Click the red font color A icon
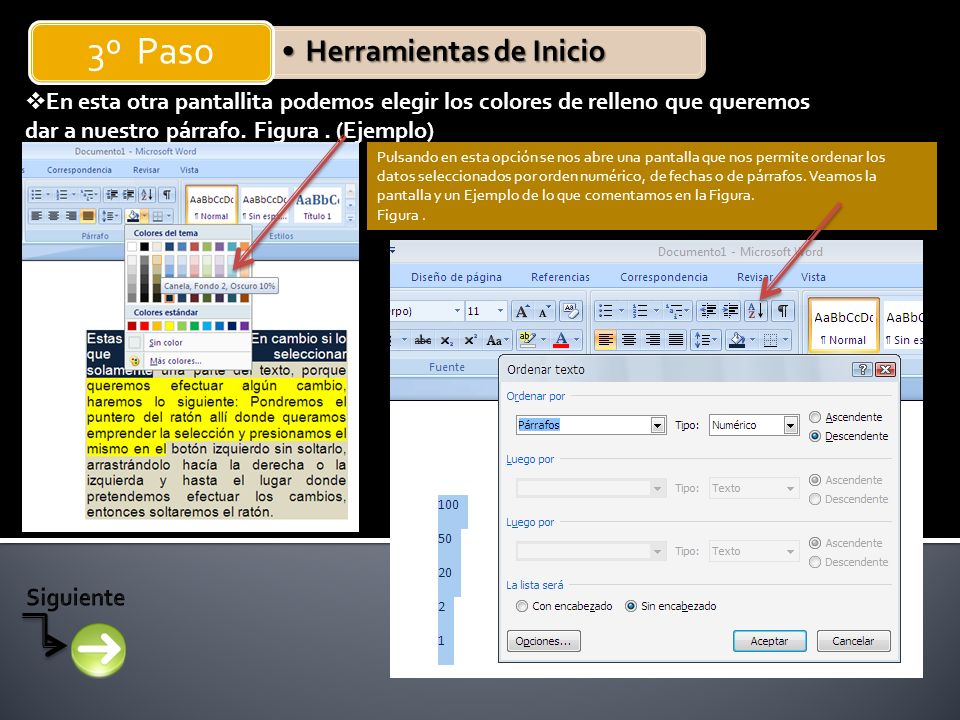Image resolution: width=960 pixels, height=720 pixels. coord(561,339)
